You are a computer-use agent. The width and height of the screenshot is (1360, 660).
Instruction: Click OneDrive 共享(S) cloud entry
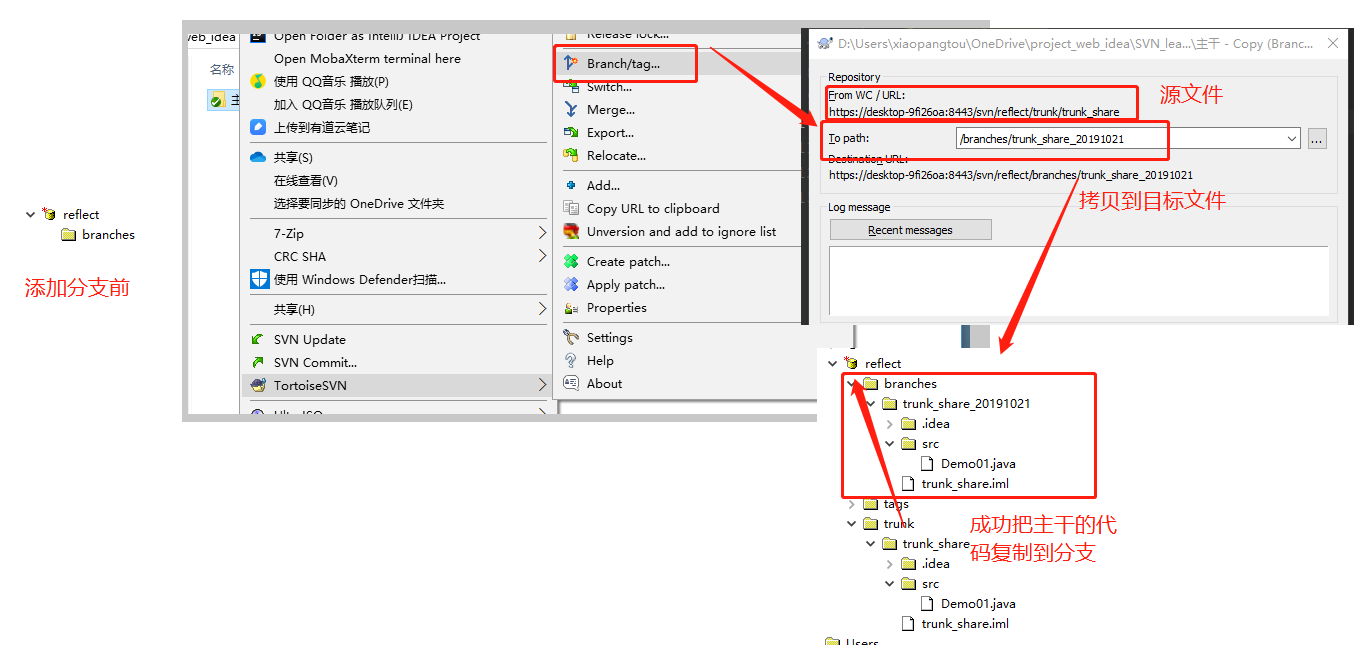(x=293, y=158)
